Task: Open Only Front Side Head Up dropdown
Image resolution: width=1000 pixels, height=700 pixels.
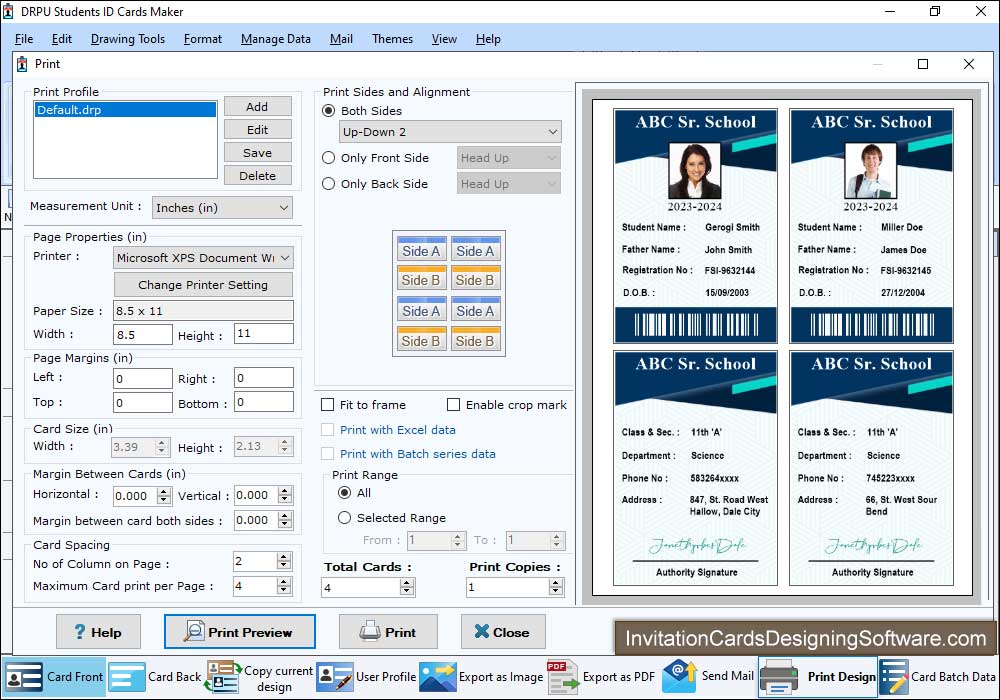Action: pyautogui.click(x=509, y=157)
